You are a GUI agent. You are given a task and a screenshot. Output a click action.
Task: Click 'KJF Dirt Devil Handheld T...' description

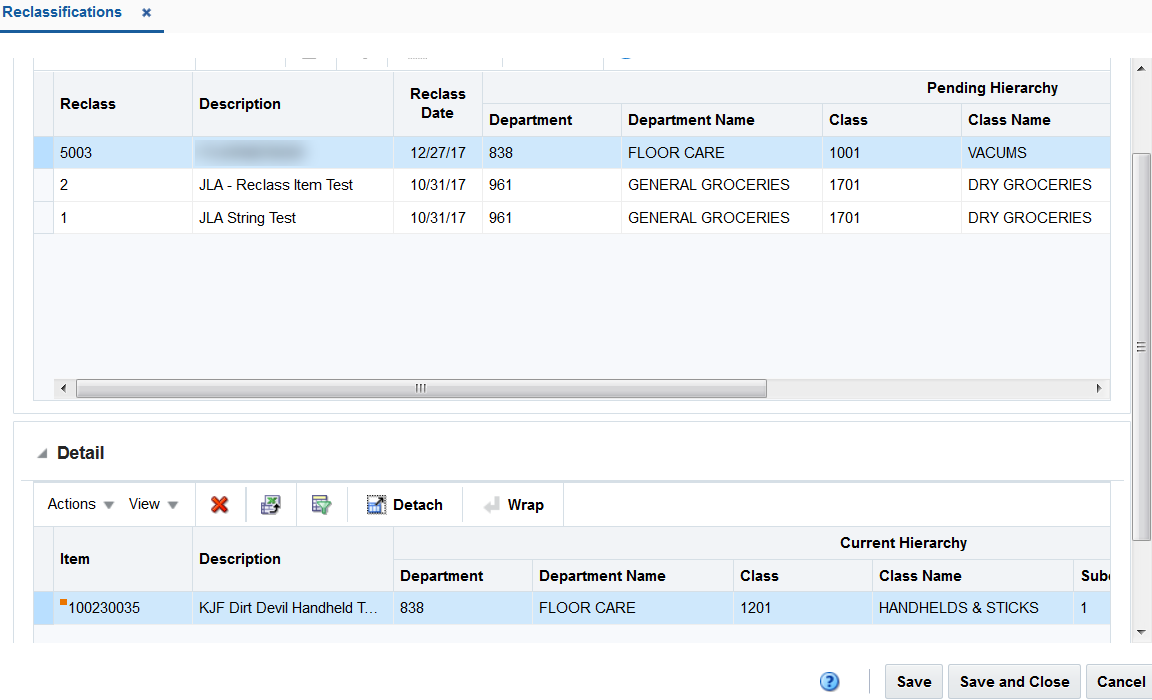(288, 608)
